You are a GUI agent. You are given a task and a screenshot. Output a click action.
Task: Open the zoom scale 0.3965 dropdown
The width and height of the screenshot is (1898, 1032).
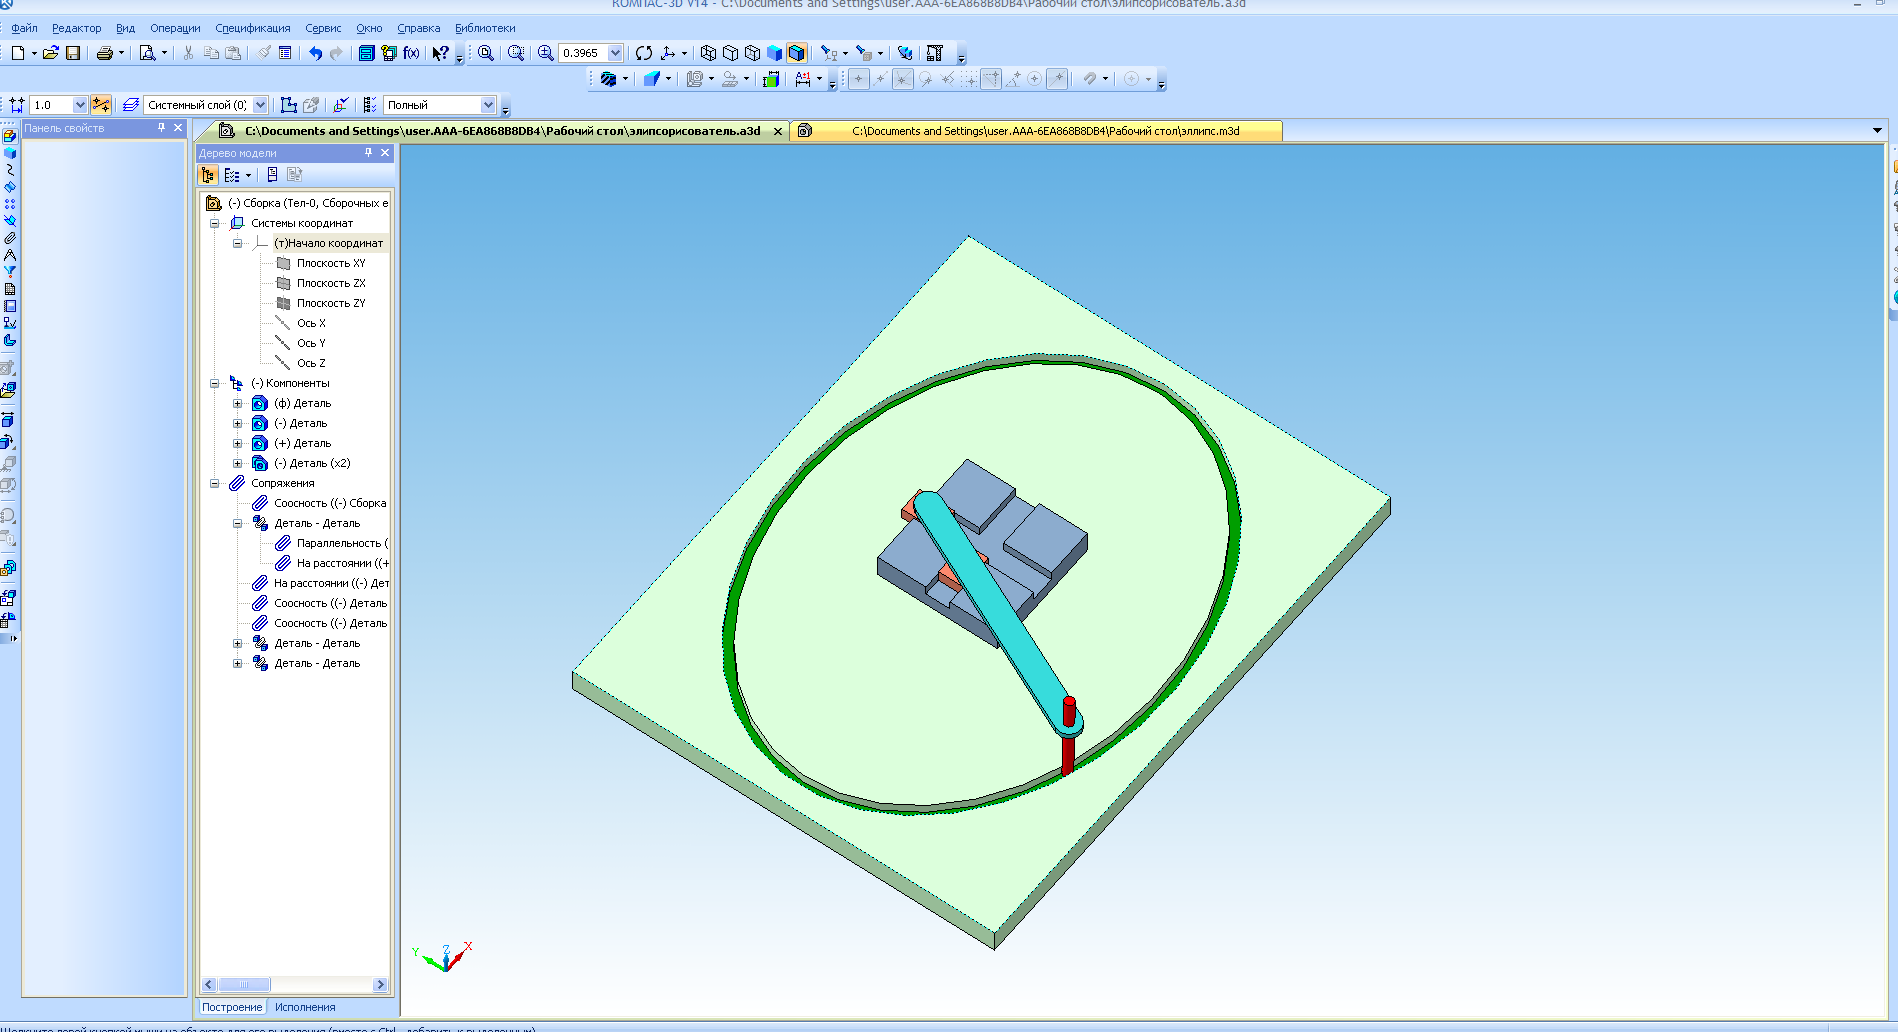[x=615, y=53]
